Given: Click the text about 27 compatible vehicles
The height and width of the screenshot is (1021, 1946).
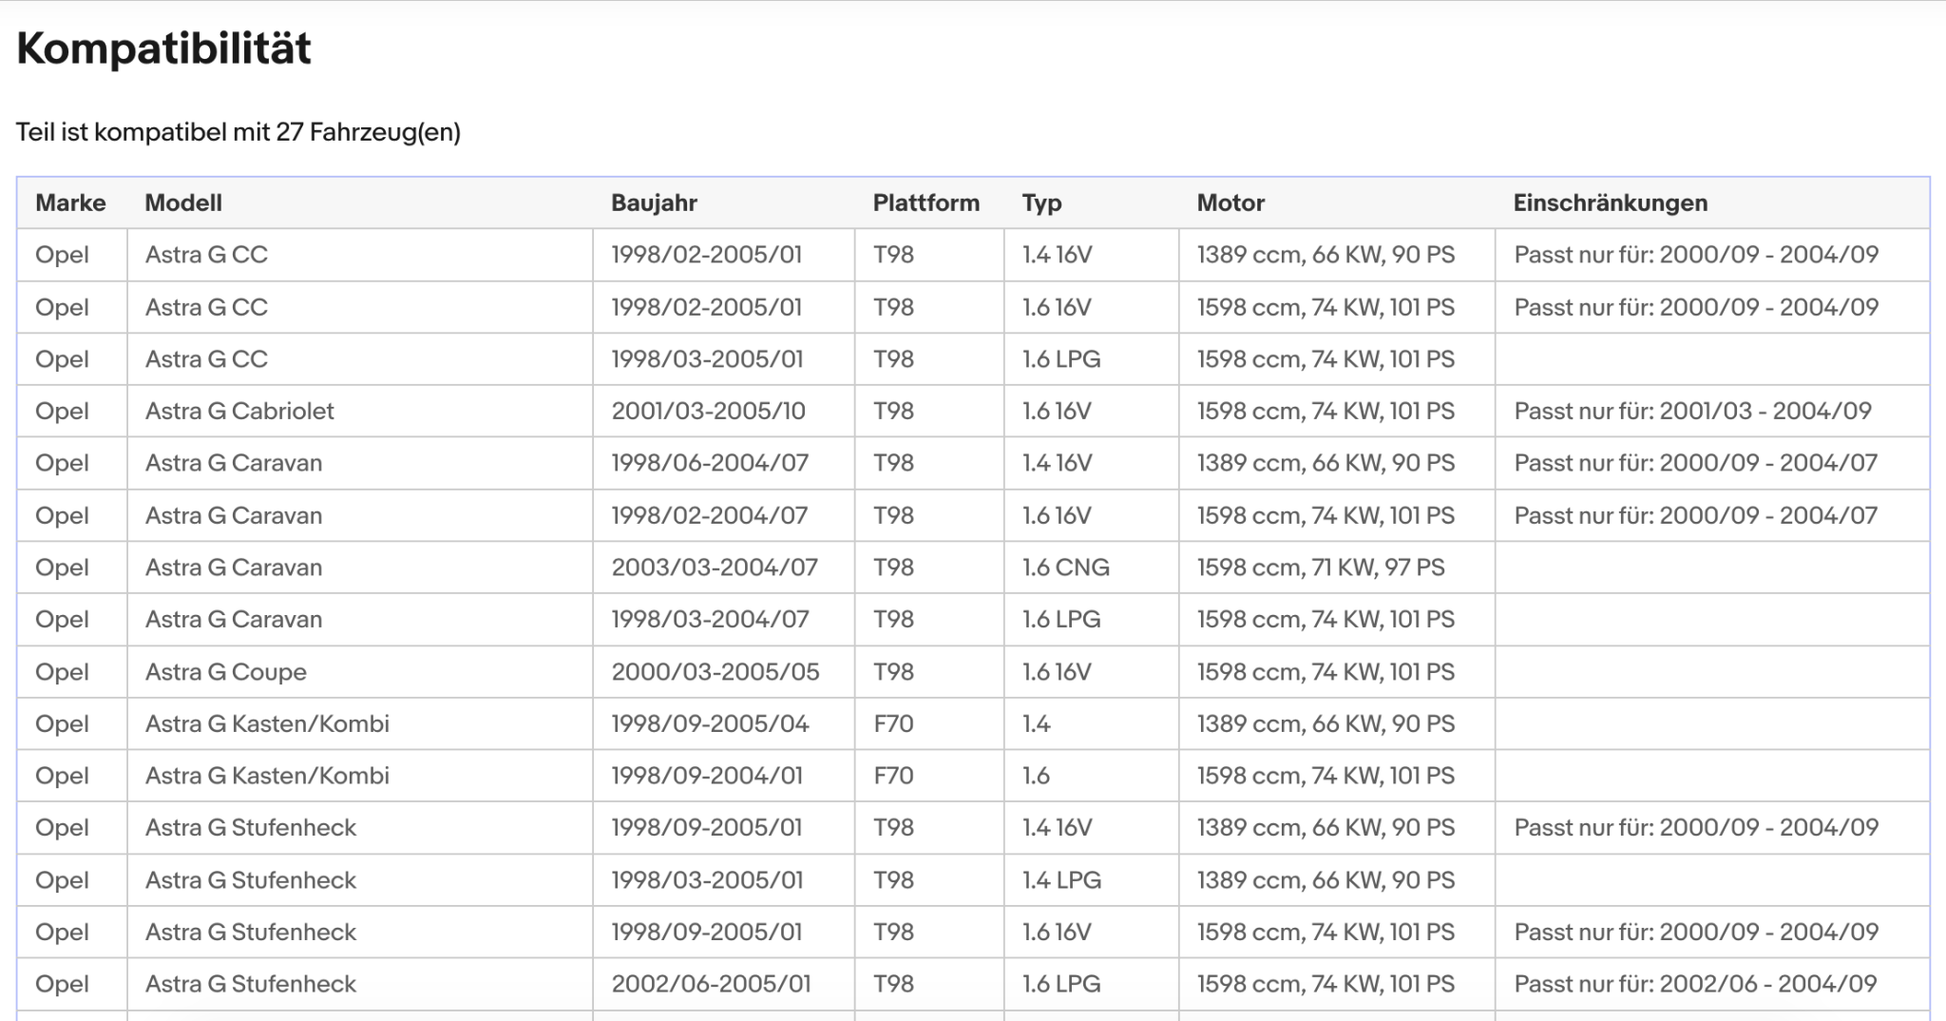Looking at the screenshot, I should pyautogui.click(x=238, y=132).
